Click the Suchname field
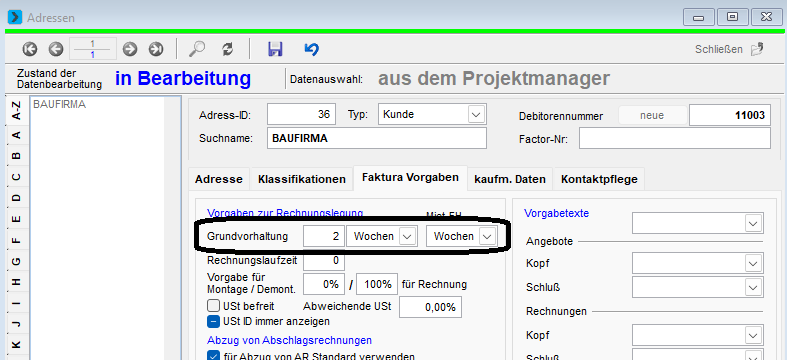The width and height of the screenshot is (787, 360). point(377,138)
